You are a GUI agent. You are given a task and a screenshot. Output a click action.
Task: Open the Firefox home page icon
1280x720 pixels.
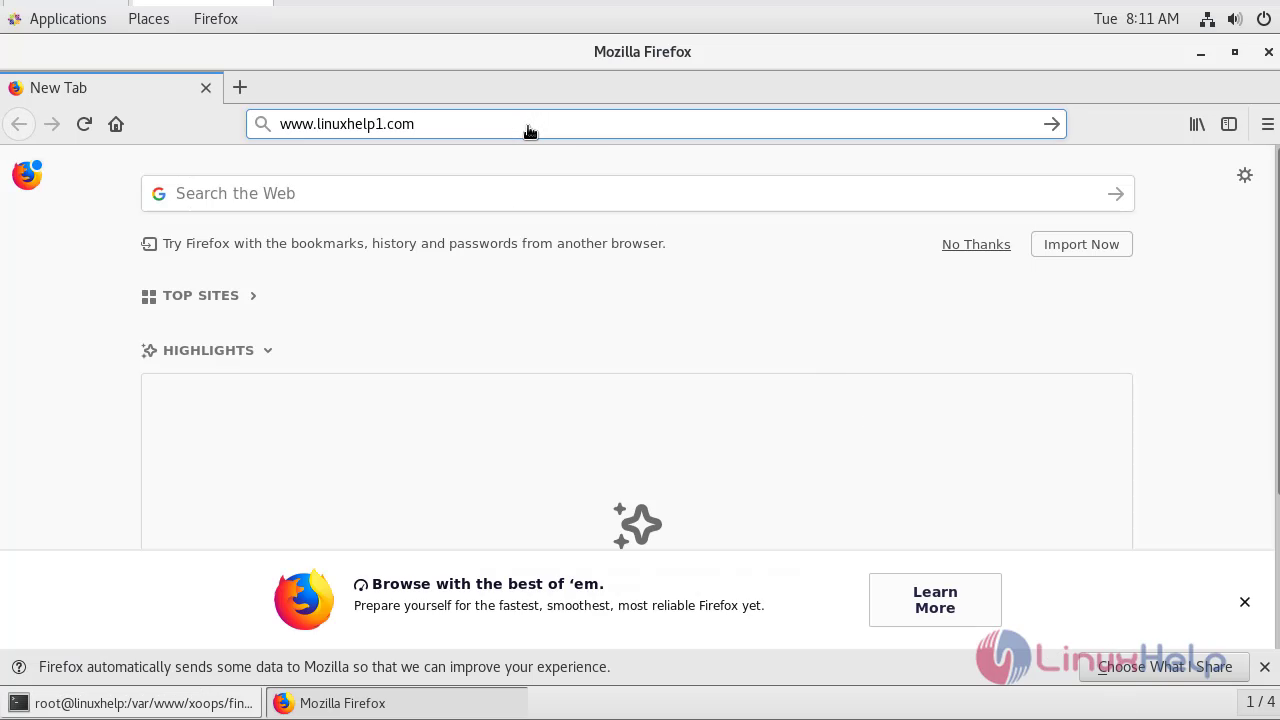pyautogui.click(x=116, y=124)
